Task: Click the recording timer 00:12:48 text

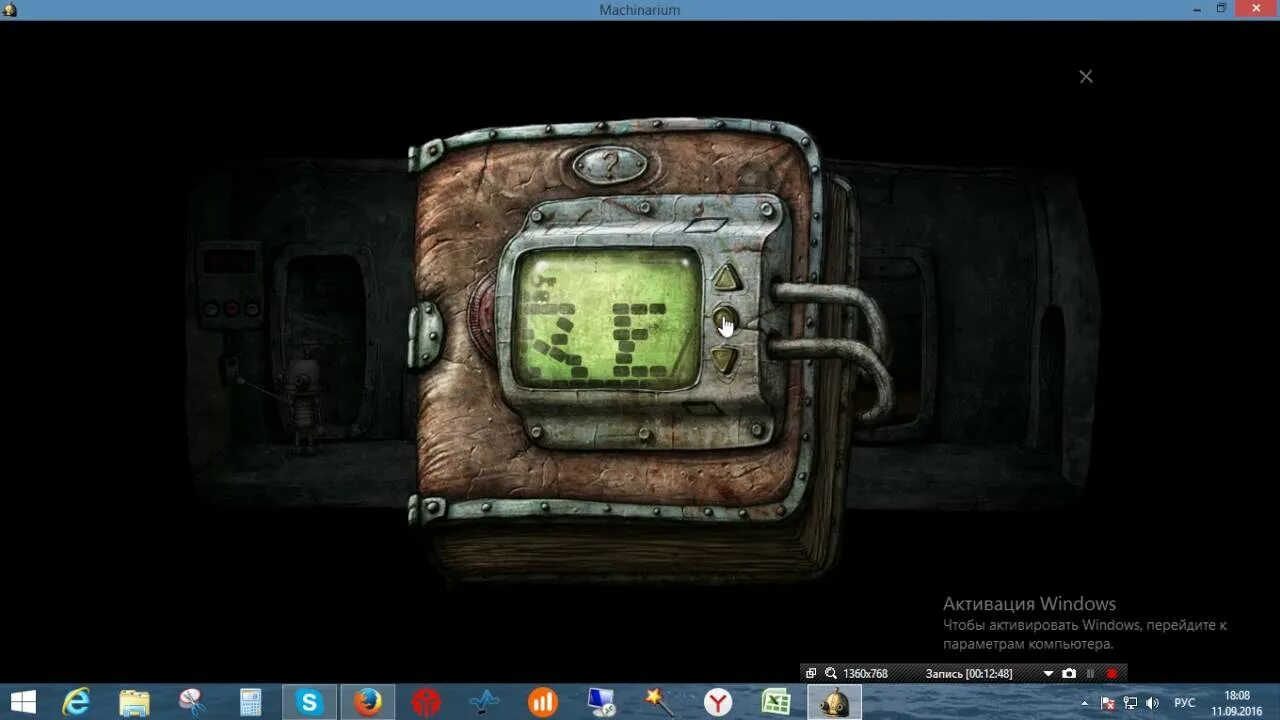Action: coord(969,674)
